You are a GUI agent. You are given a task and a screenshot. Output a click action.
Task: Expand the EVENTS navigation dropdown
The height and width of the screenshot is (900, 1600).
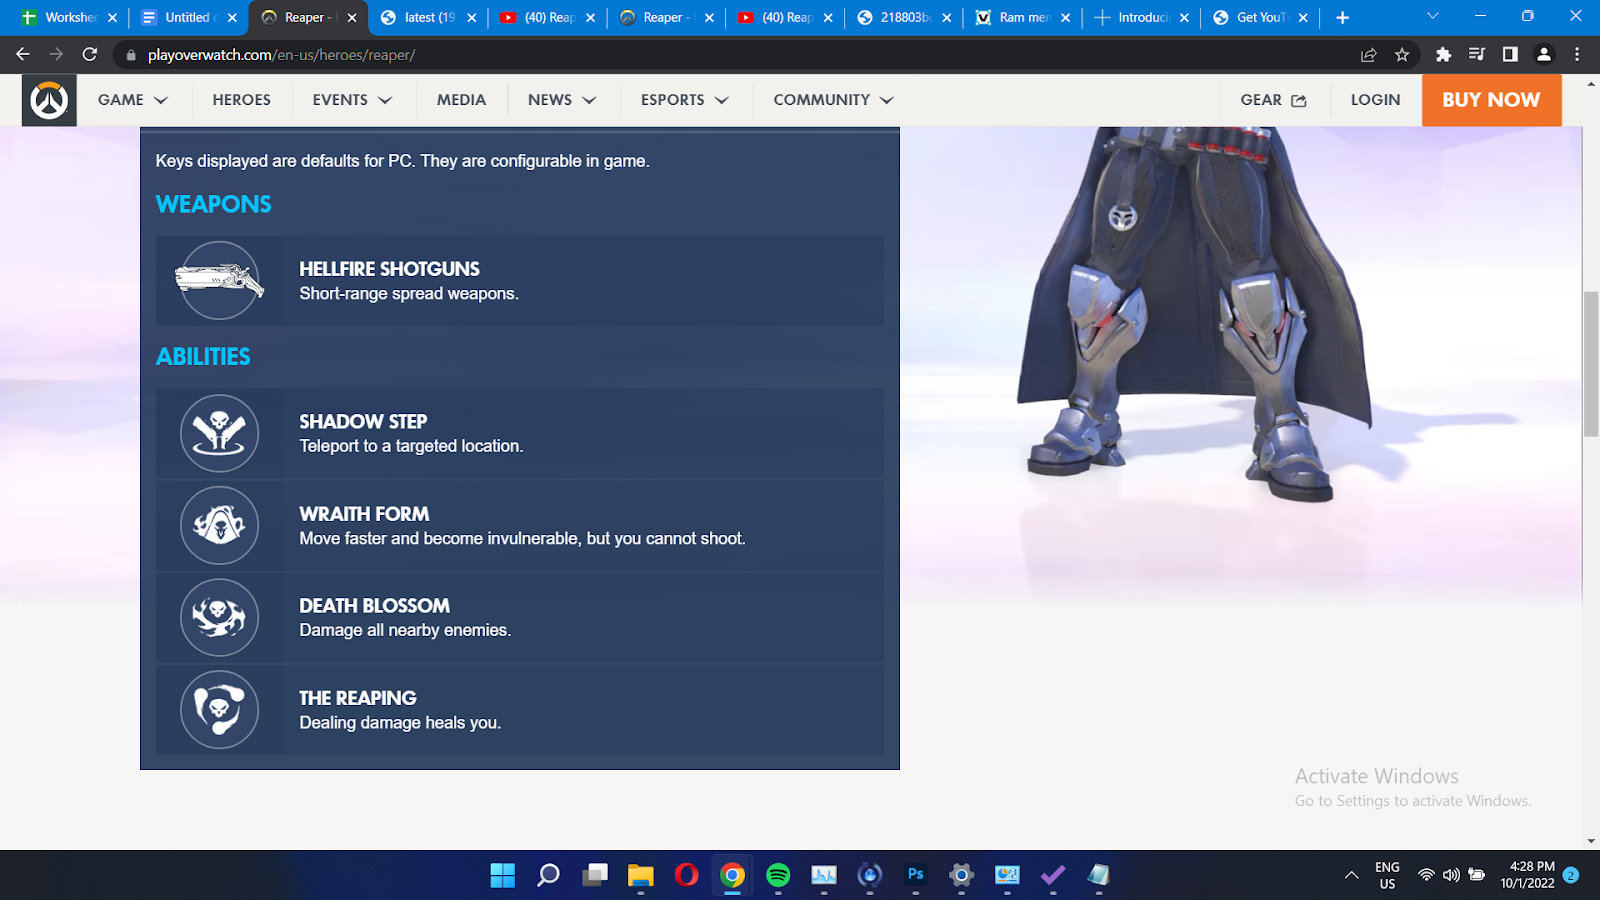click(352, 100)
